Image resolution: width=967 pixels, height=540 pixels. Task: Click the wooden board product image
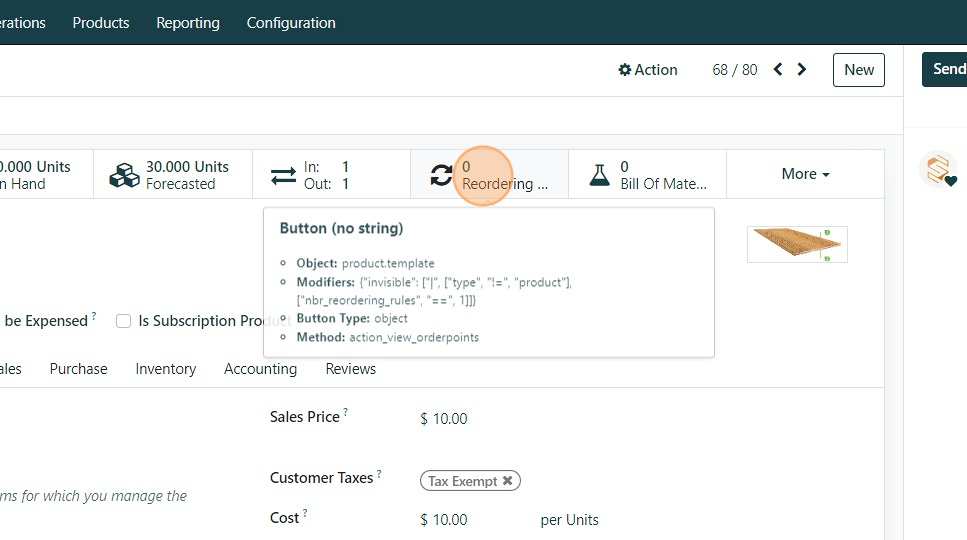tap(797, 244)
